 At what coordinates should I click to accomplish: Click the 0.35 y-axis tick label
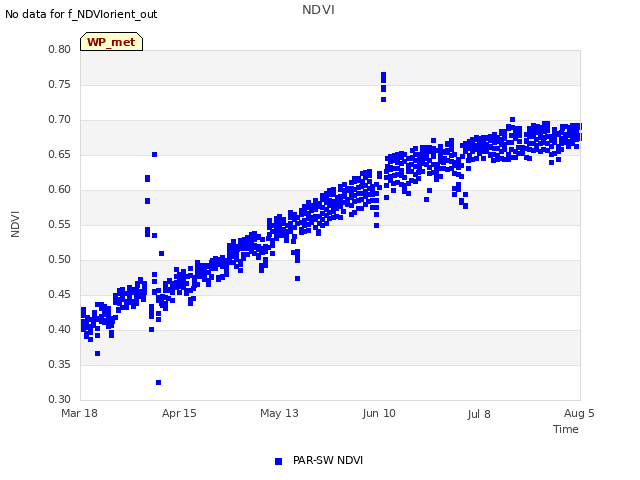point(60,364)
